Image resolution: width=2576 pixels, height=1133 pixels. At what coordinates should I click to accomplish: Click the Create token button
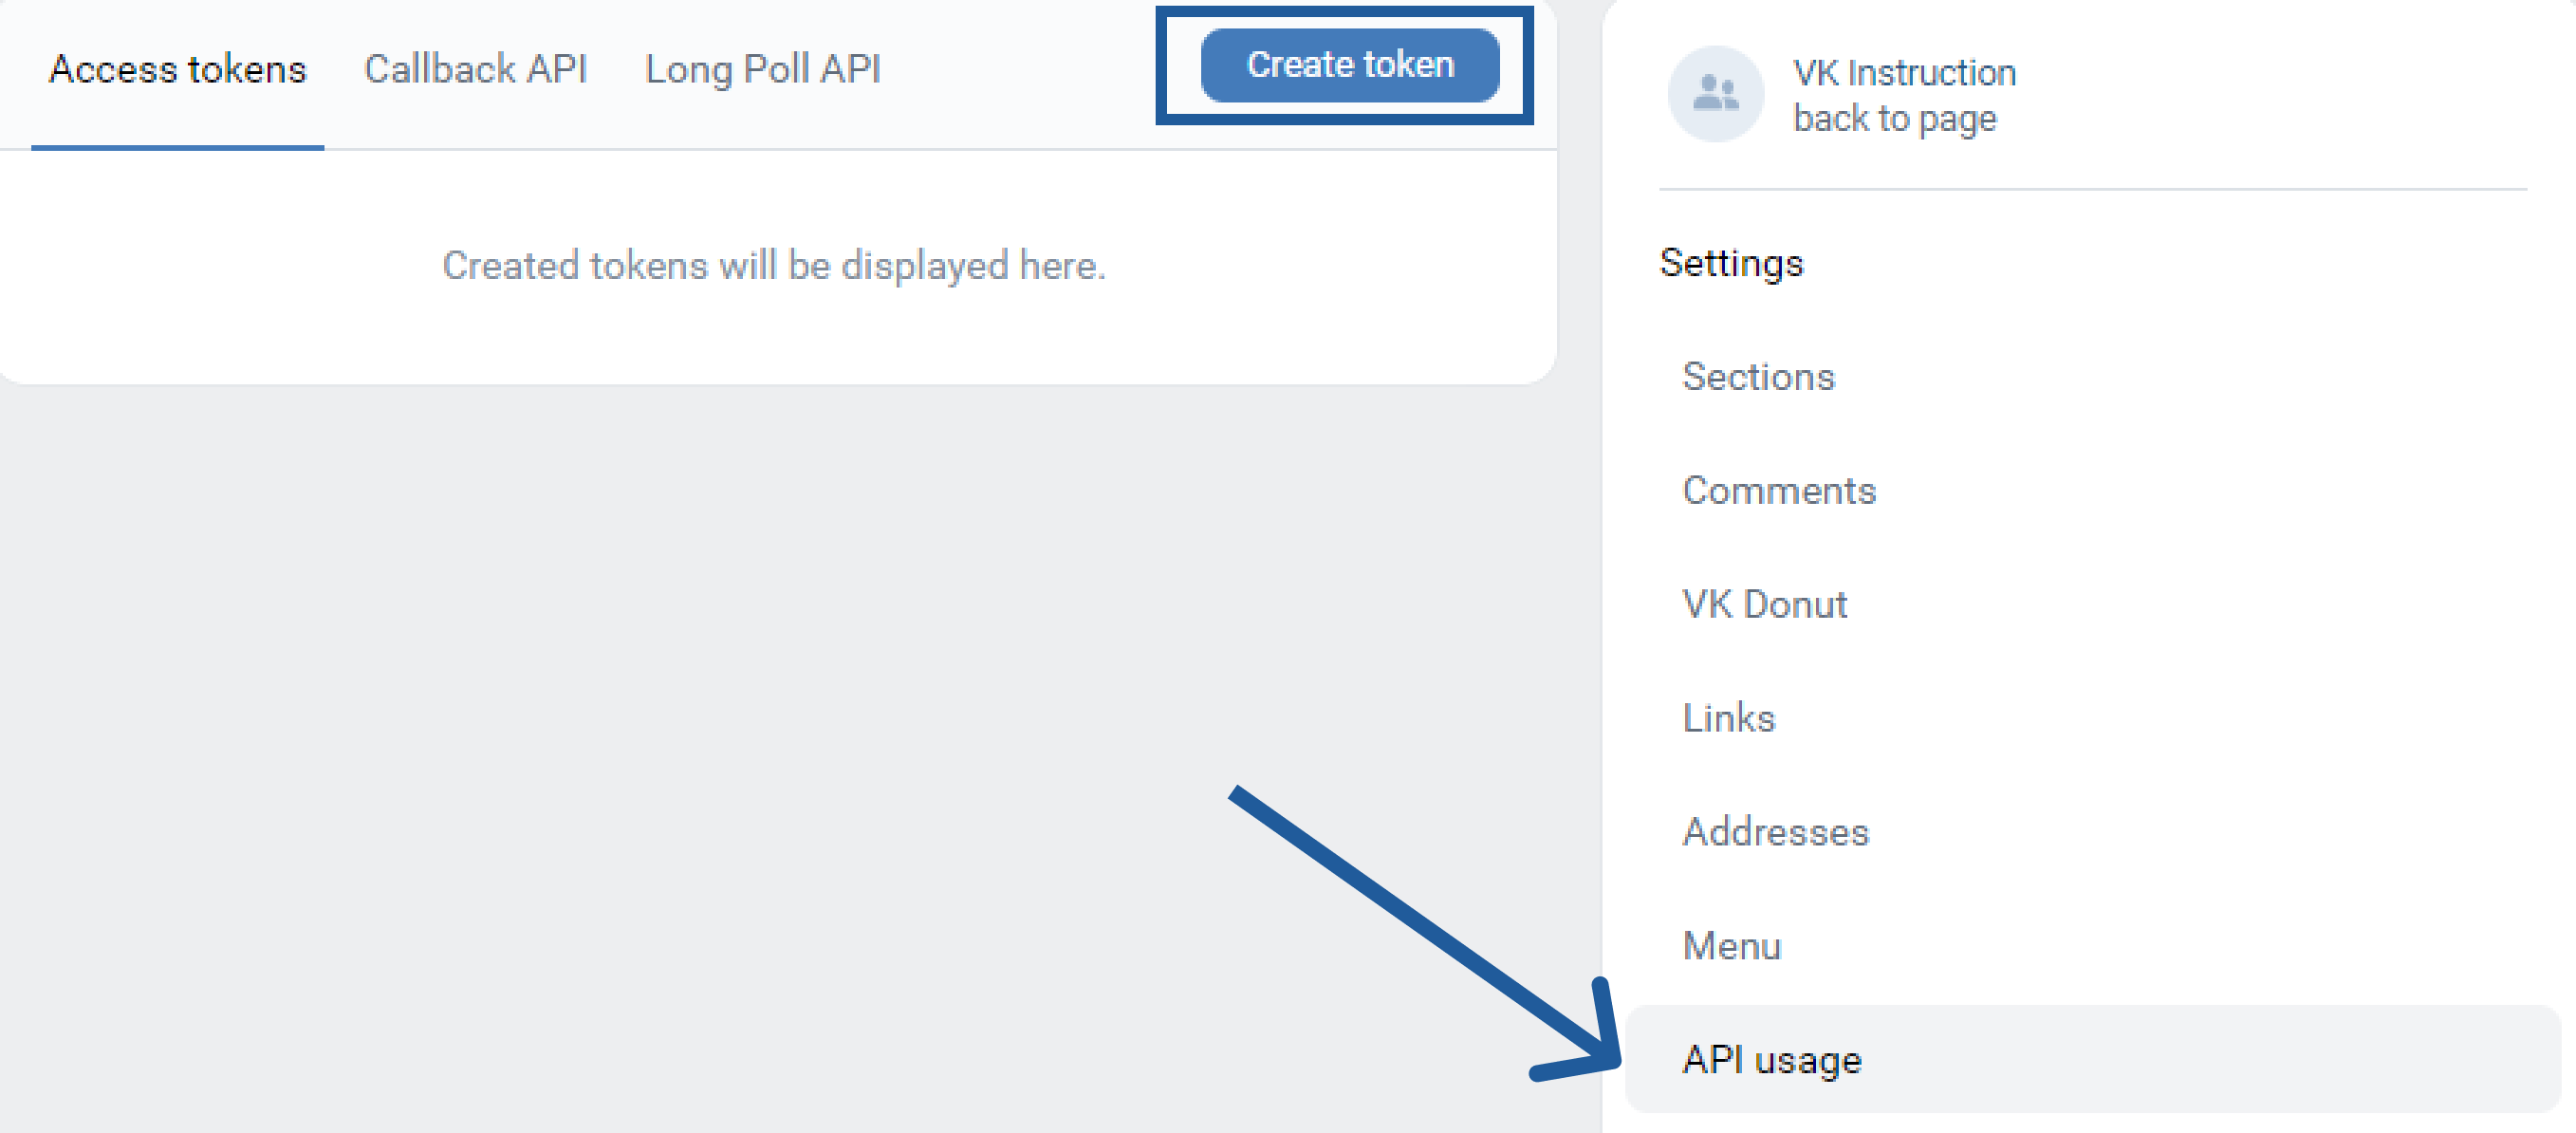coord(1349,65)
